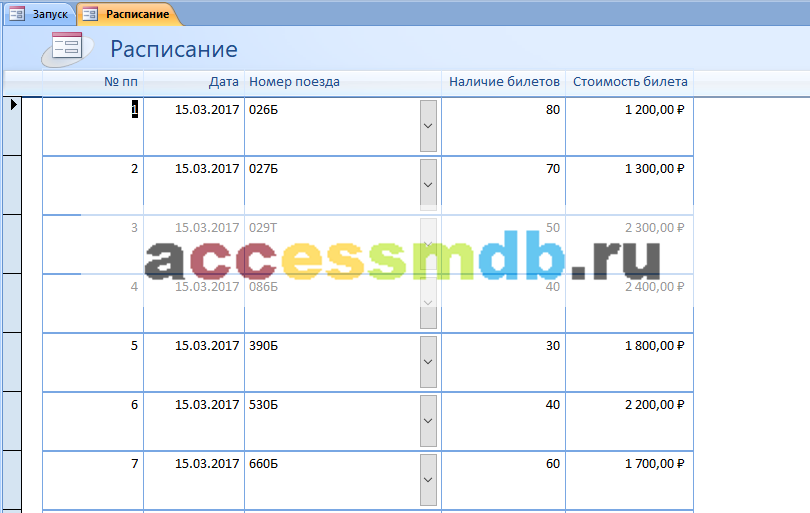The width and height of the screenshot is (810, 513).
Task: Click the № пп field with value 2
Action: click(x=93, y=185)
